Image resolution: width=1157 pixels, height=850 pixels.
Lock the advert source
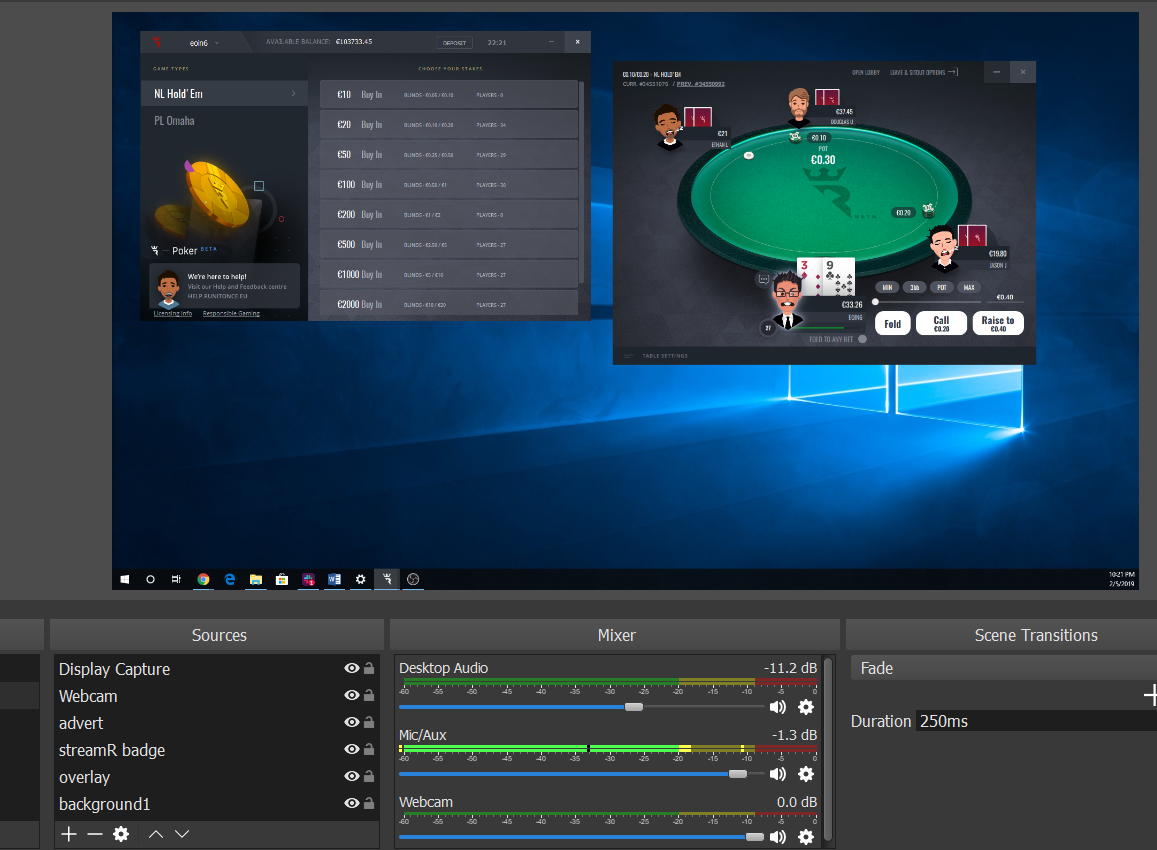(369, 722)
